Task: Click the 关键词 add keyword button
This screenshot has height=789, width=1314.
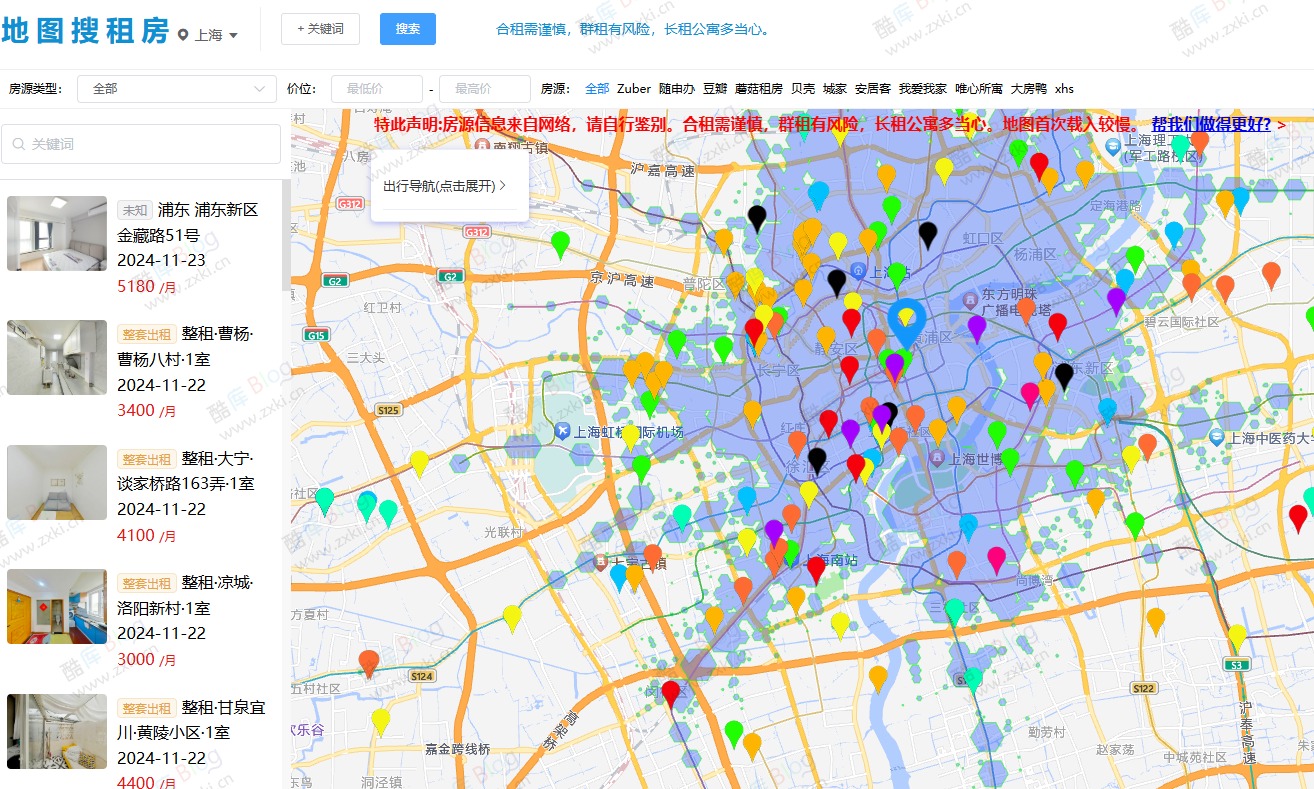Action: (x=322, y=29)
